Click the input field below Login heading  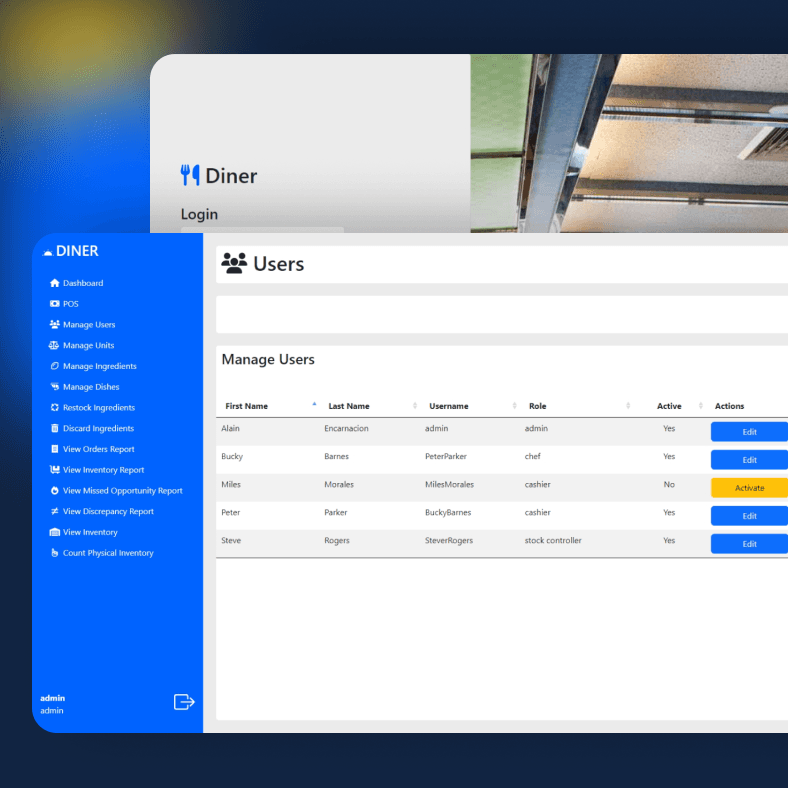click(x=262, y=230)
